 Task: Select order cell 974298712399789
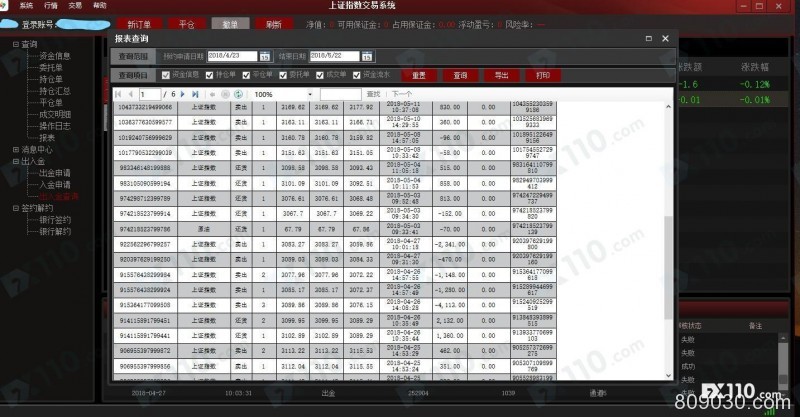click(x=145, y=199)
